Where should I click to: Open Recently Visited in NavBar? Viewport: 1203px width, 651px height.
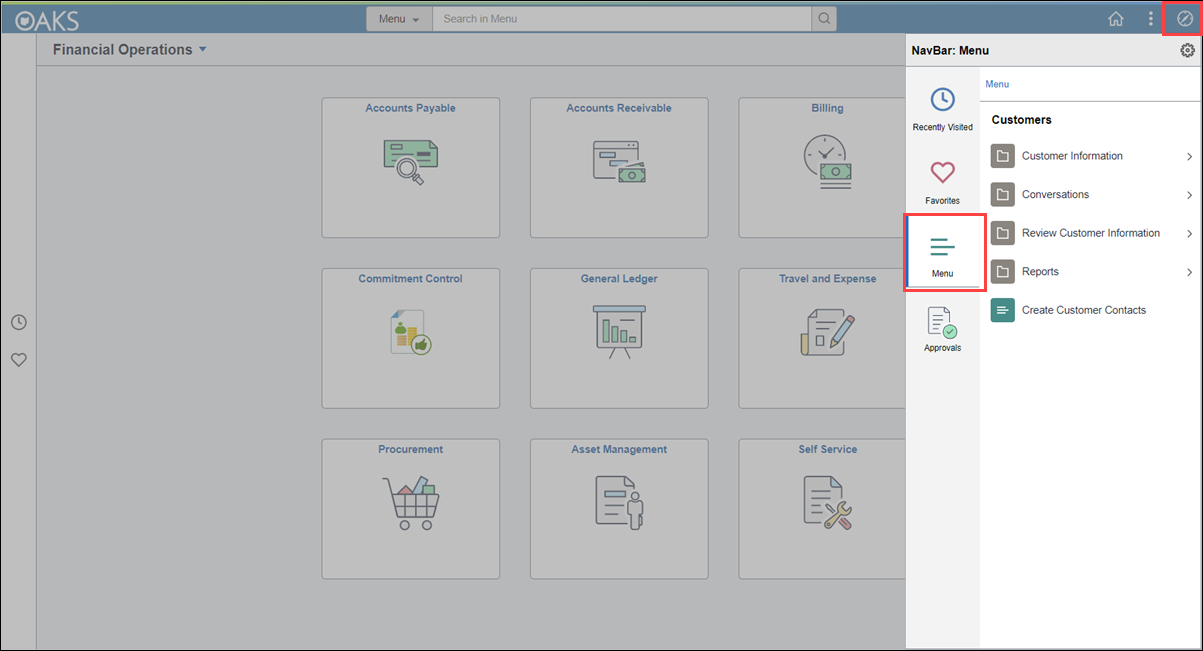click(x=942, y=109)
